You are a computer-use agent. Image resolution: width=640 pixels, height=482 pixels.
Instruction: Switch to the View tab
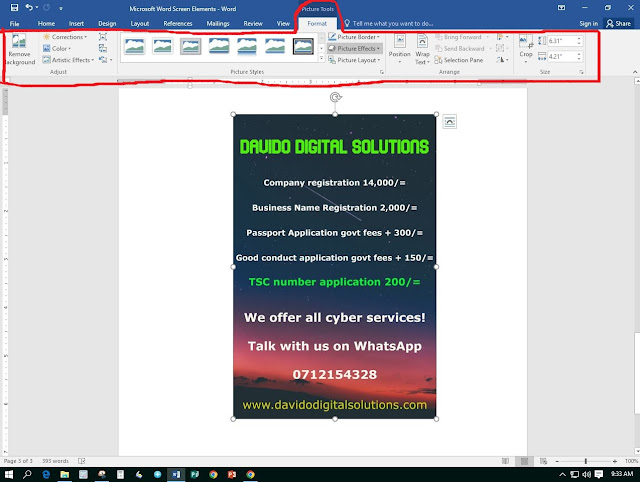[x=283, y=24]
